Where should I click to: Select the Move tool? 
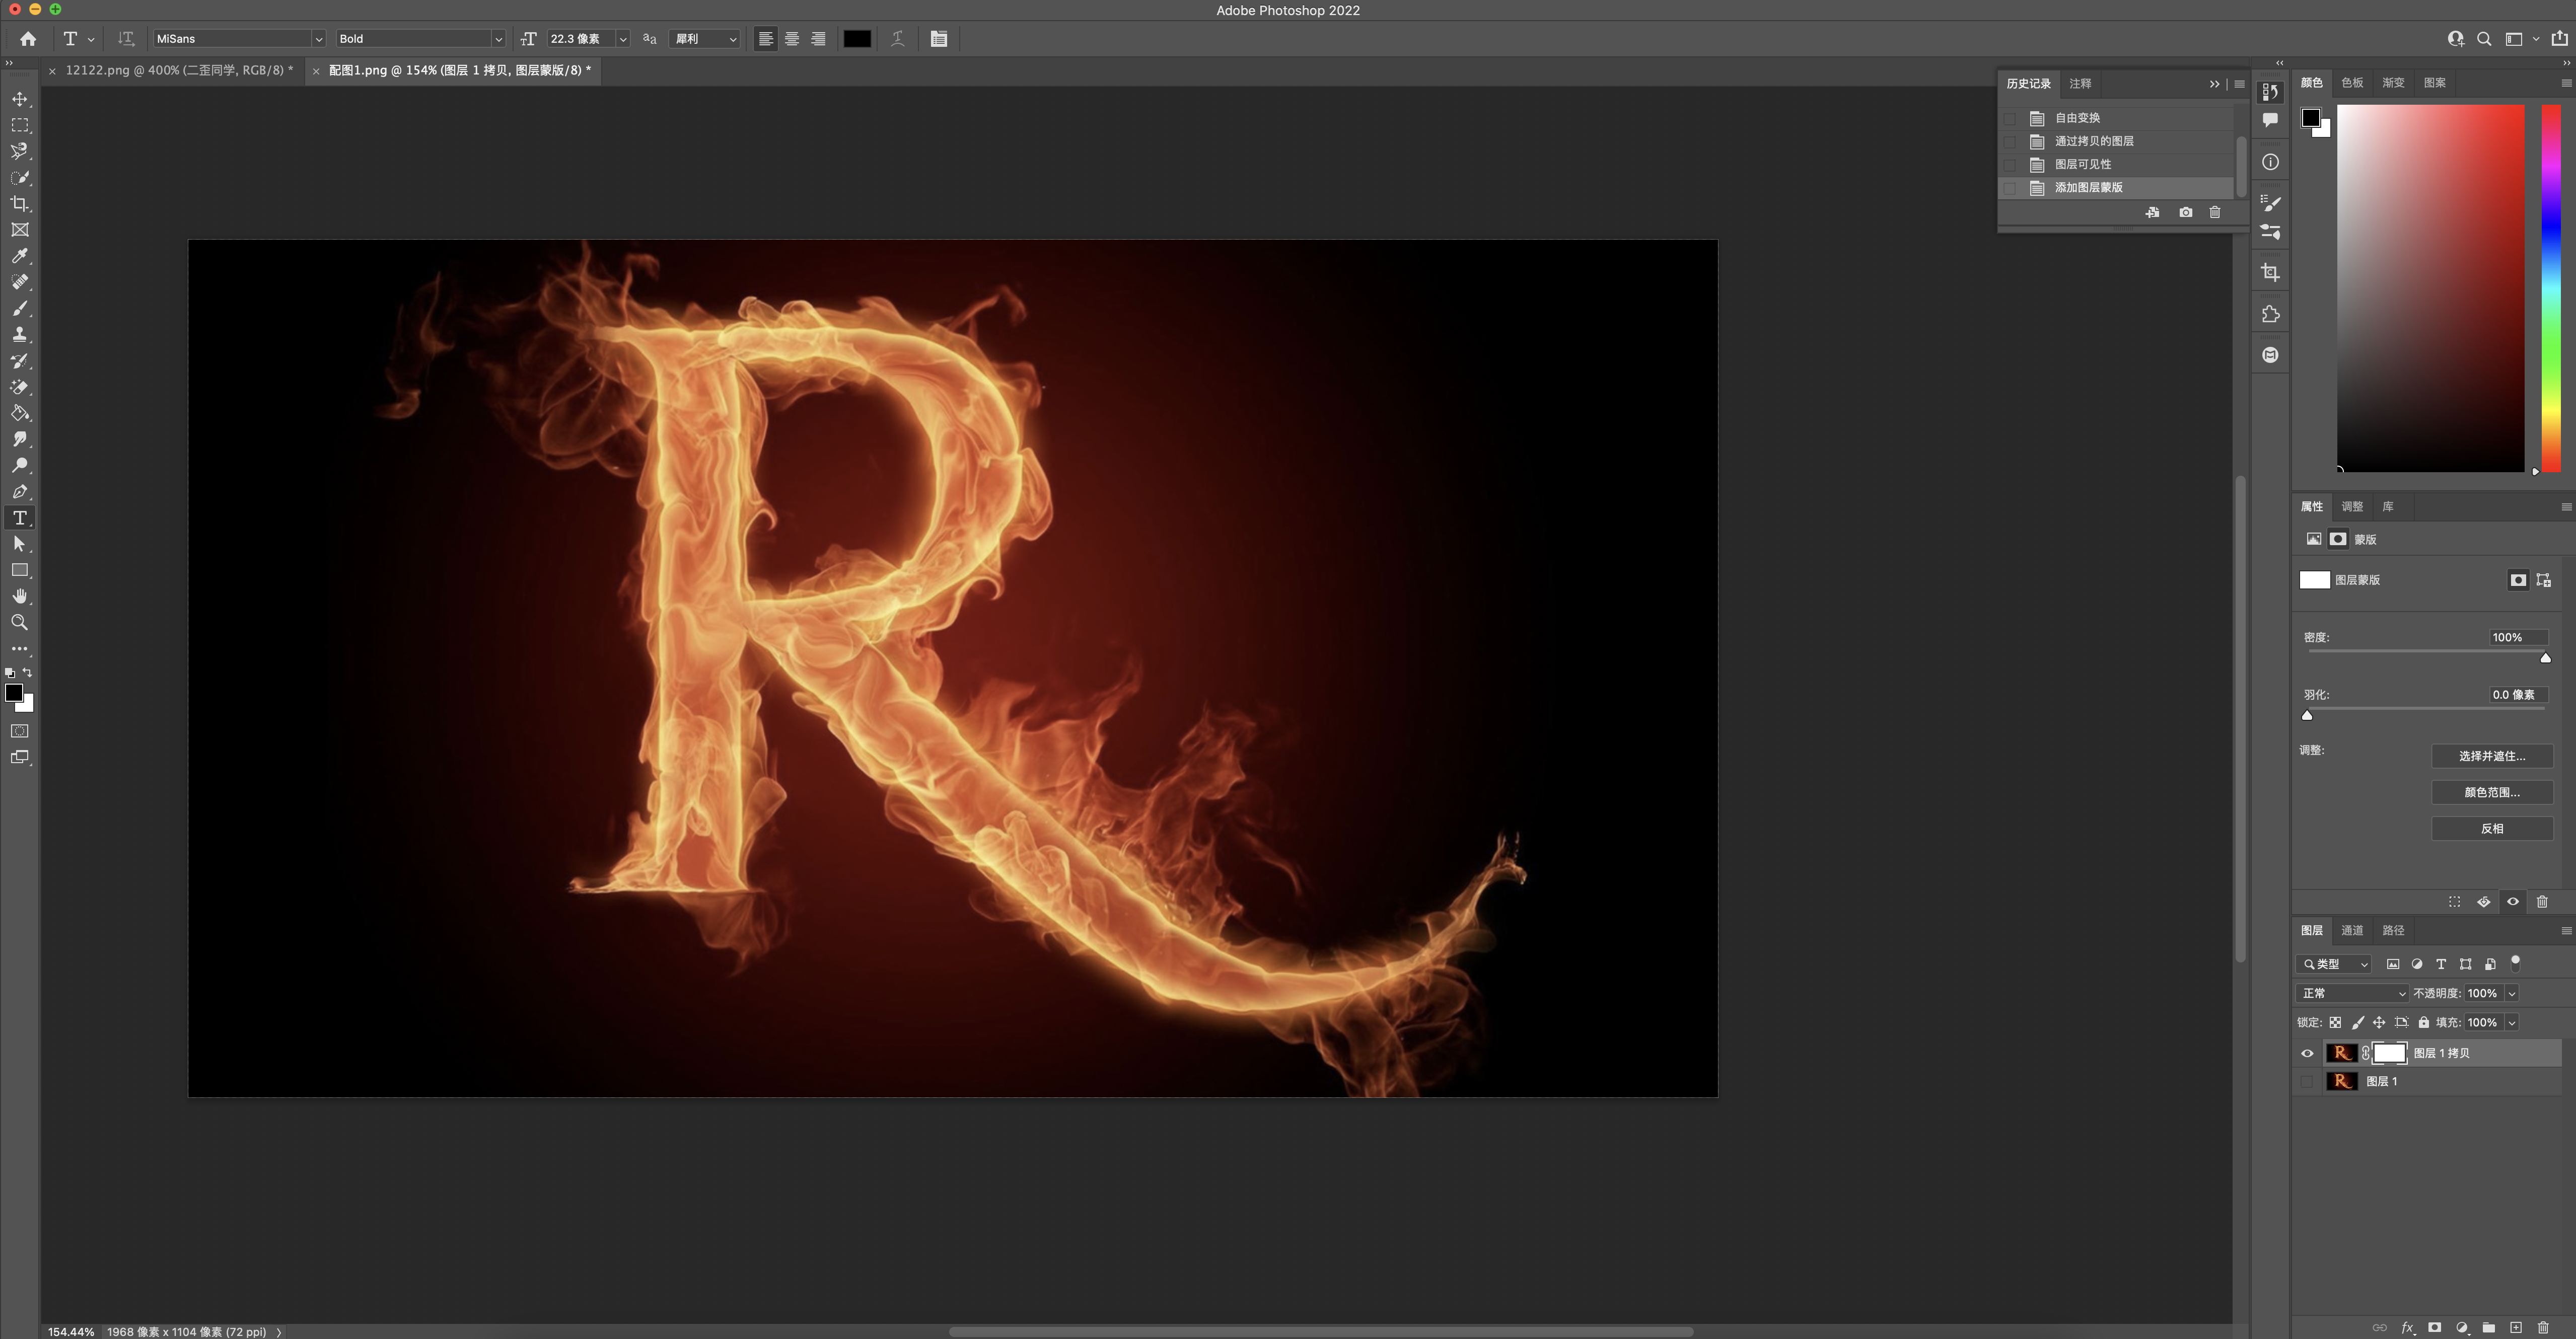pos(20,99)
